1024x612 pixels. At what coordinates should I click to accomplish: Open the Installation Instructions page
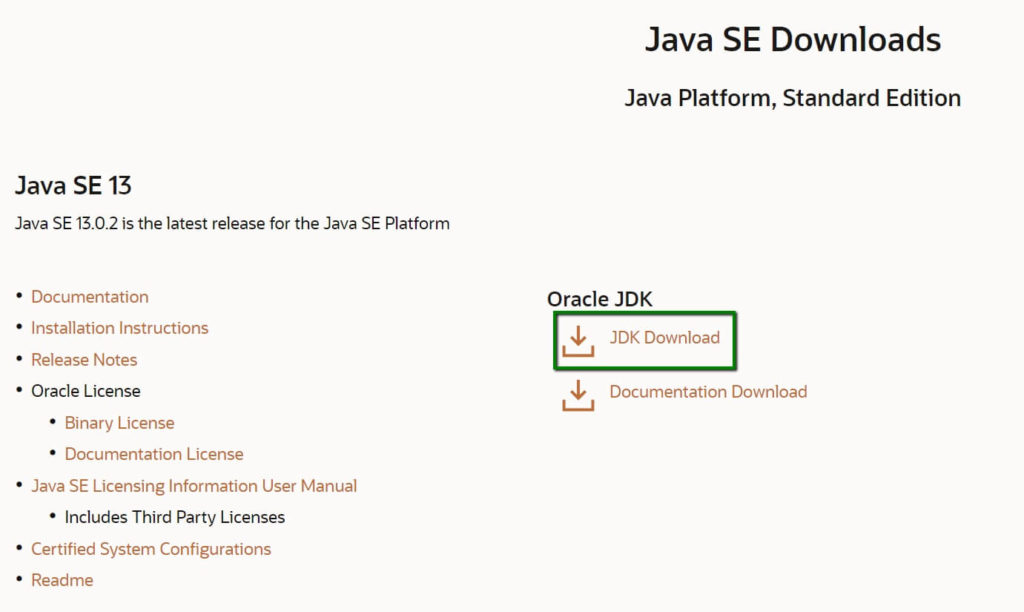(x=120, y=327)
